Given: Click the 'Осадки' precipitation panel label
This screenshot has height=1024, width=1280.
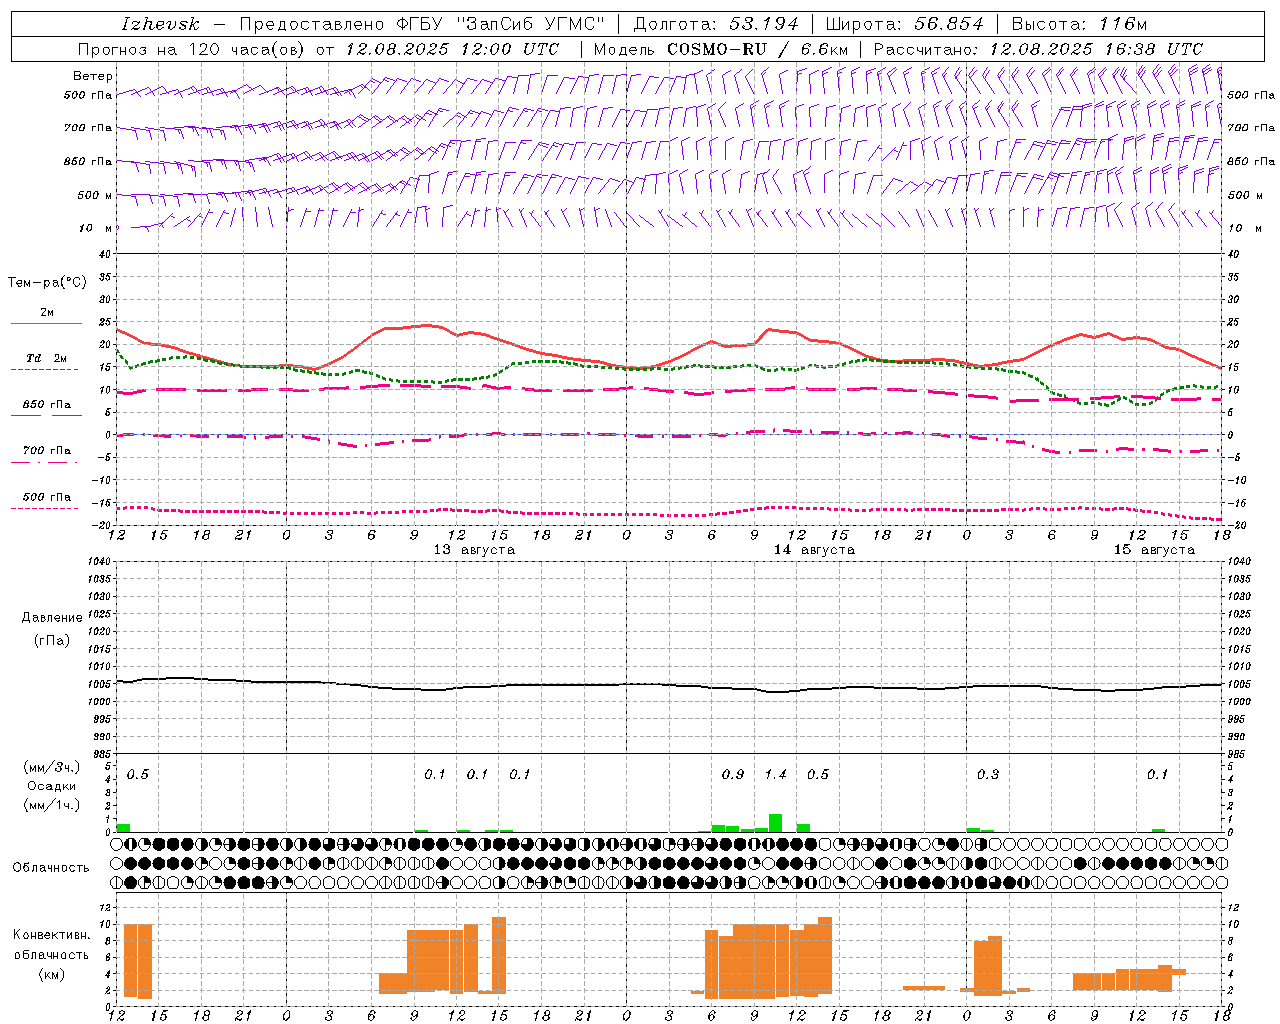Looking at the screenshot, I should [52, 786].
